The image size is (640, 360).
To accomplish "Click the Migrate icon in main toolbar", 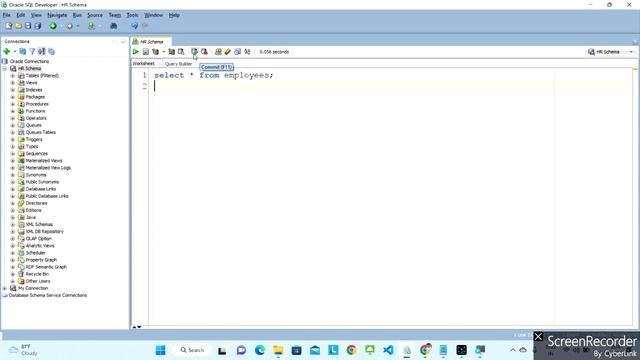I will pyautogui.click(x=135, y=26).
